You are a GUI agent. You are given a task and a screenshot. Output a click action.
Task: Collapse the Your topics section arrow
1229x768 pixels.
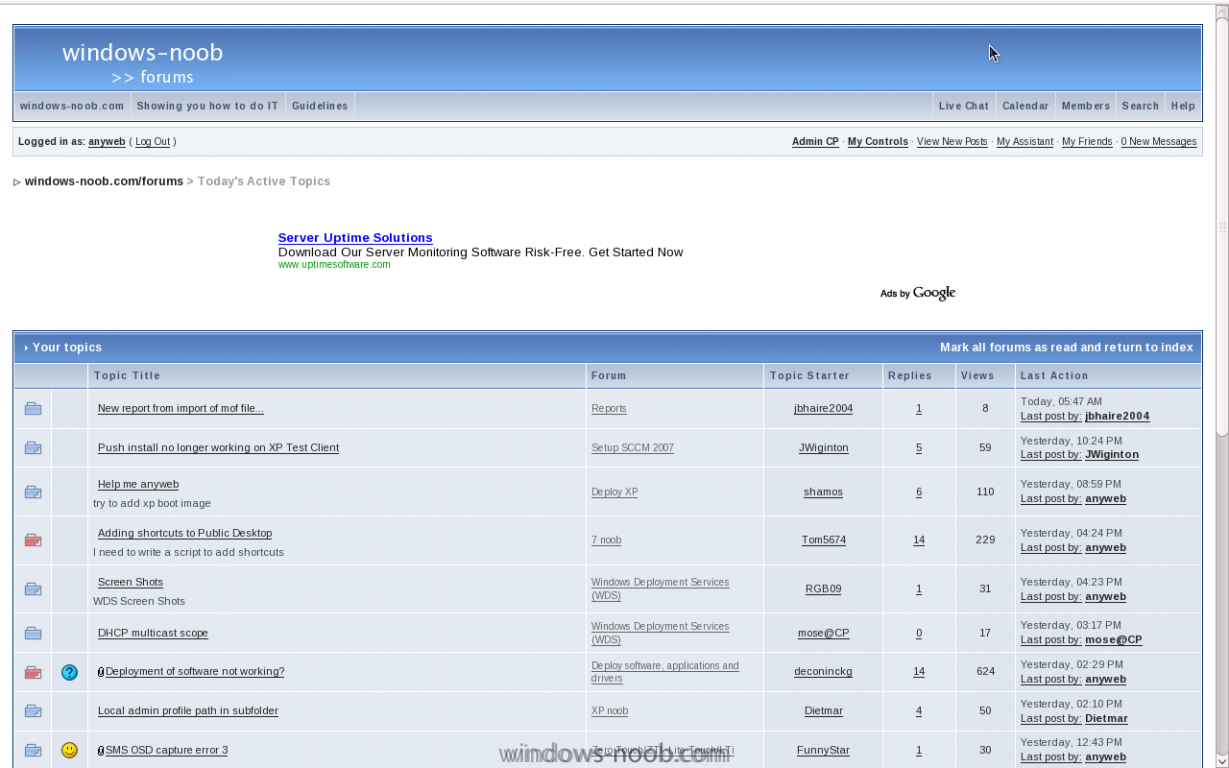click(26, 348)
